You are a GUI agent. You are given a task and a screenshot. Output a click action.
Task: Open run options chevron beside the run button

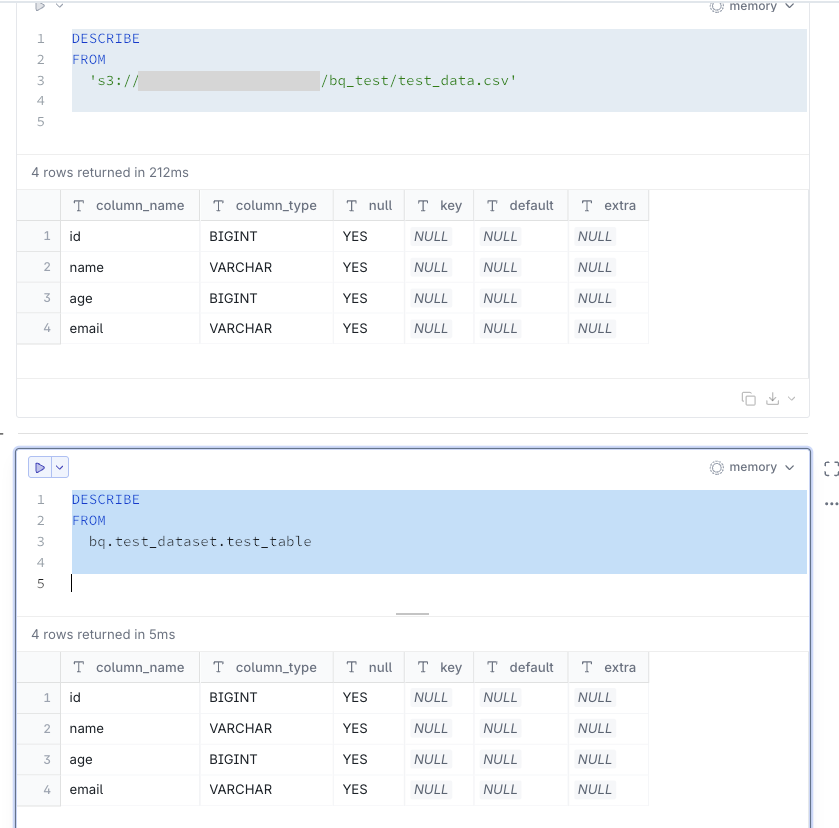click(60, 467)
